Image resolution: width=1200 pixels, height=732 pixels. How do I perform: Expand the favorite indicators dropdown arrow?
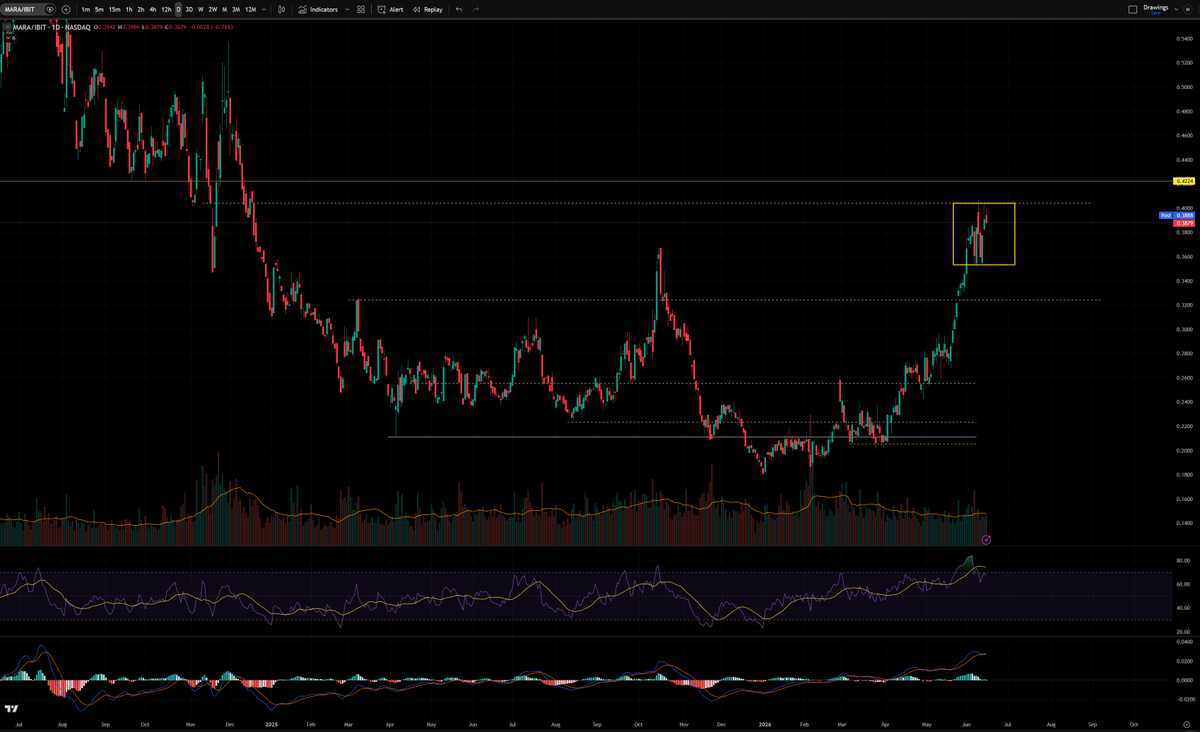tap(347, 9)
